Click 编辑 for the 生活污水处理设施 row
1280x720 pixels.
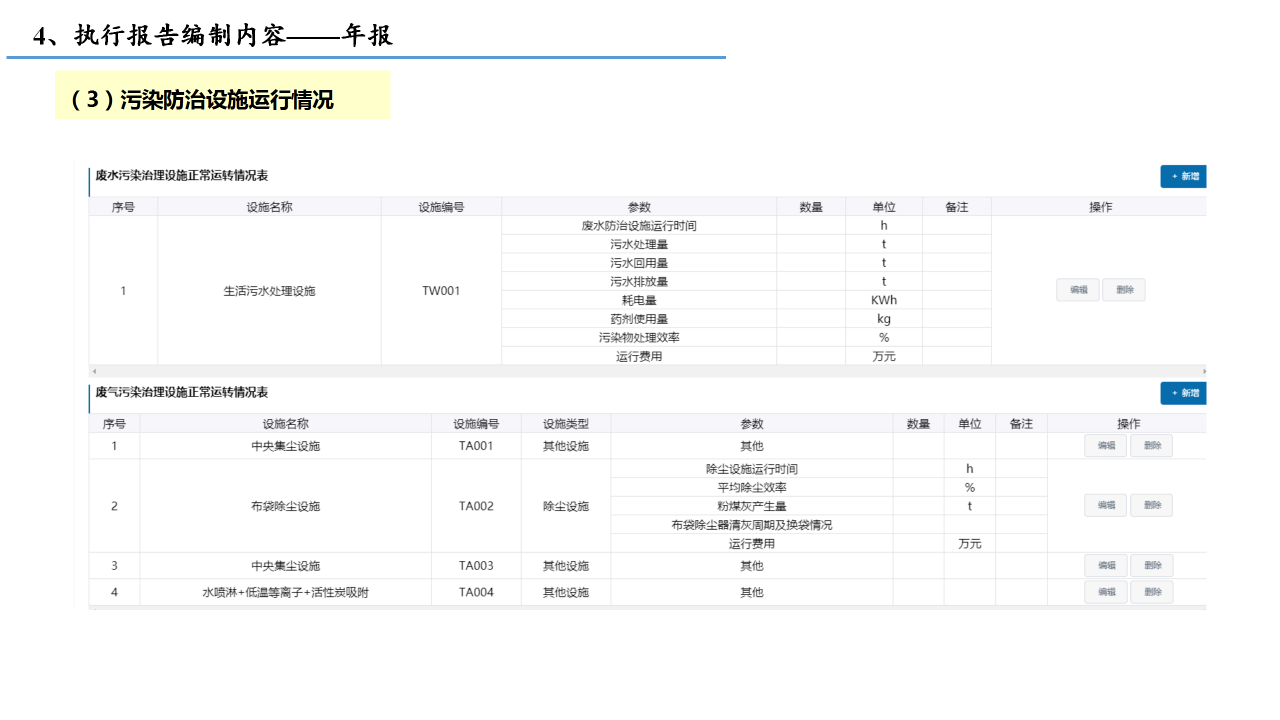click(1078, 290)
